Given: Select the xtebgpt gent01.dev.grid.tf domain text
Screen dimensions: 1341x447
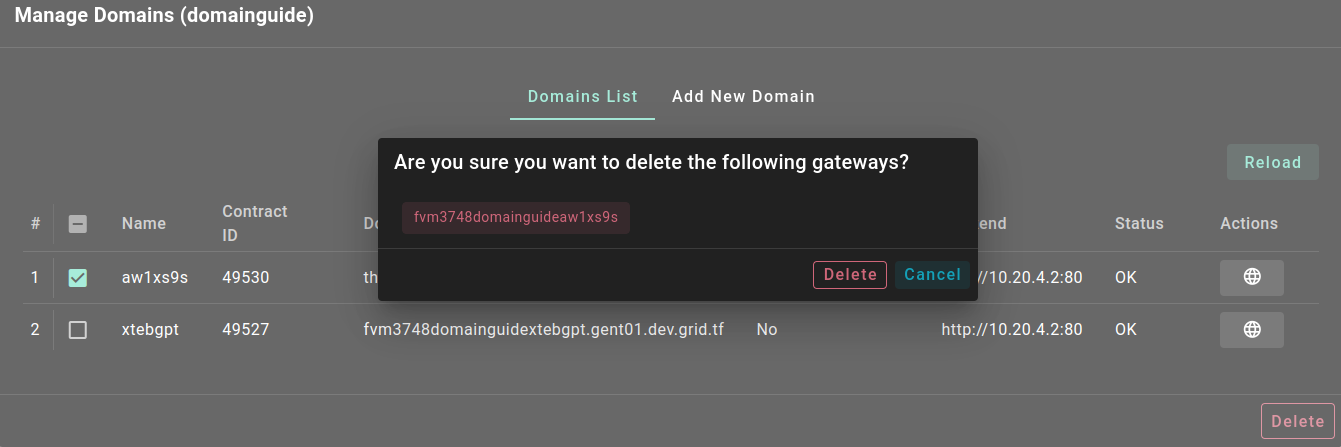Looking at the screenshot, I should tap(543, 329).
